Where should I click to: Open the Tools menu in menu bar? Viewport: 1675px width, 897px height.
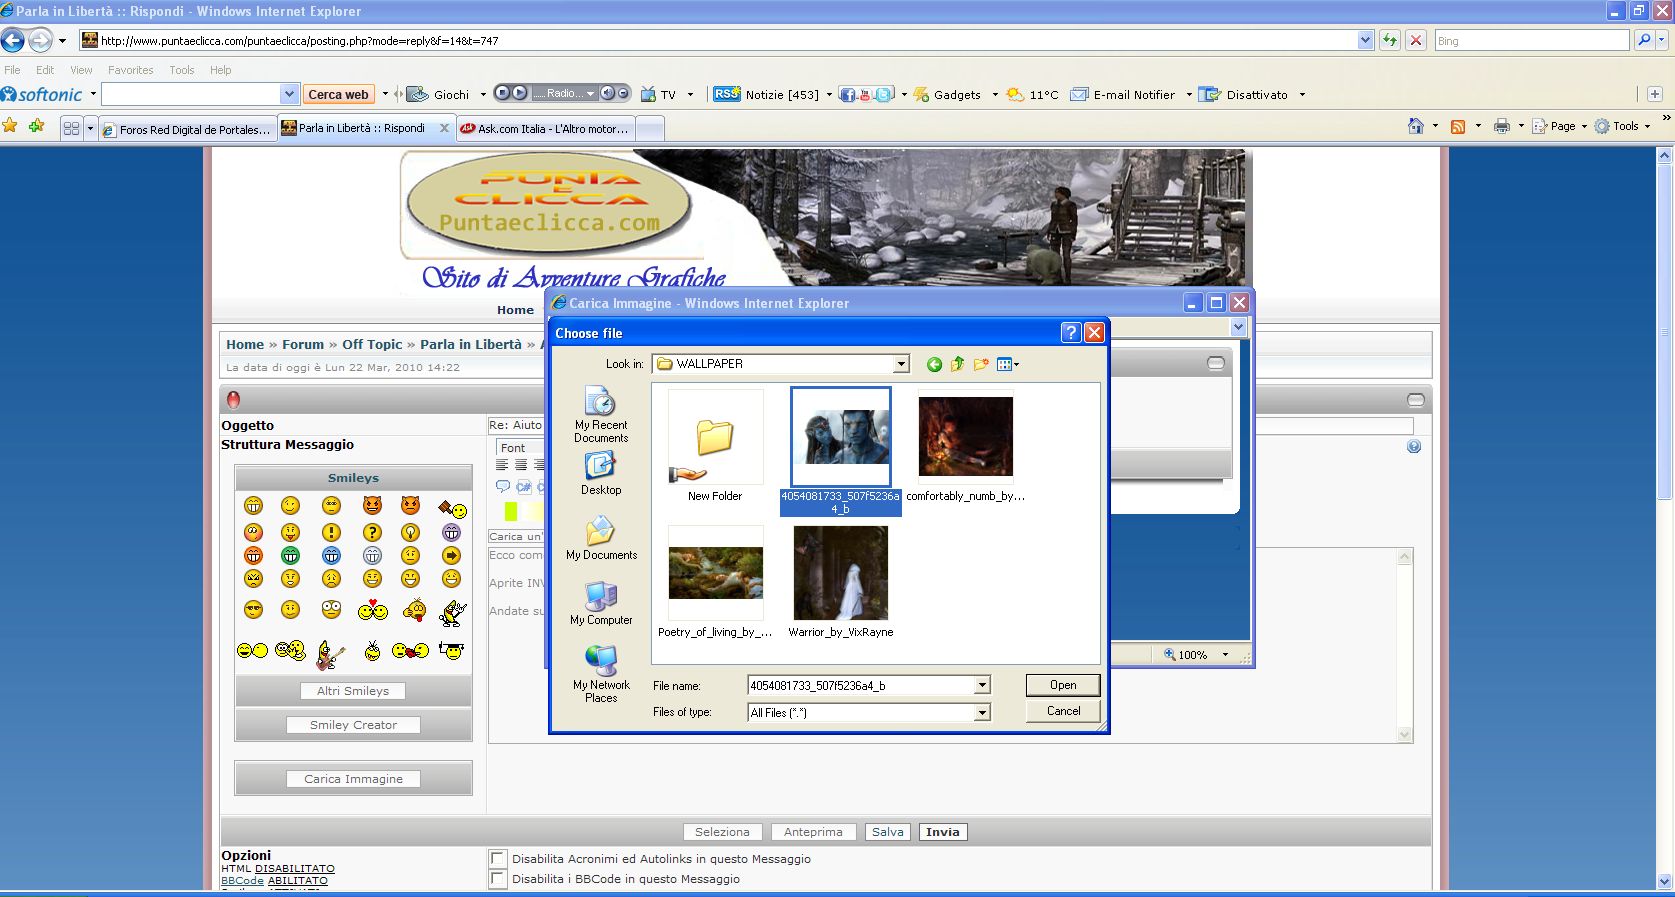182,70
